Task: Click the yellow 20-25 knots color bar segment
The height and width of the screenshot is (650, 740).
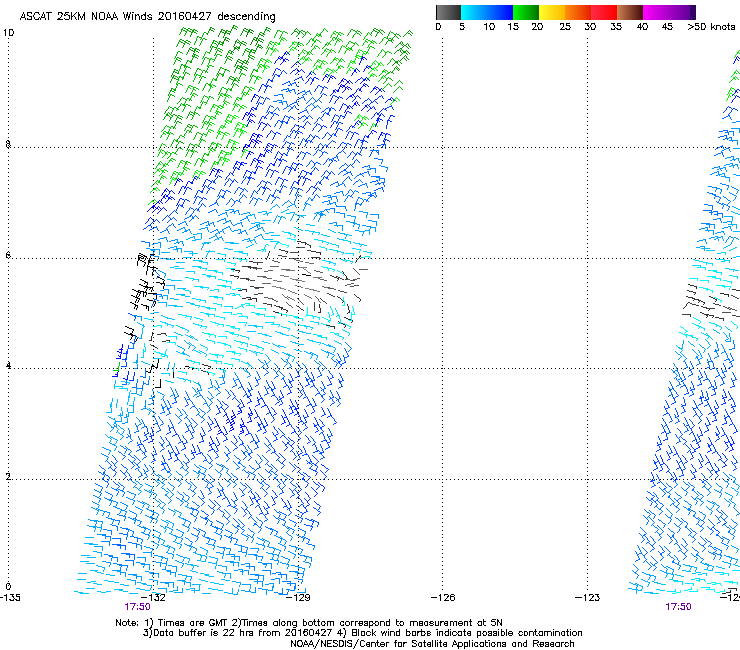Action: click(x=552, y=12)
